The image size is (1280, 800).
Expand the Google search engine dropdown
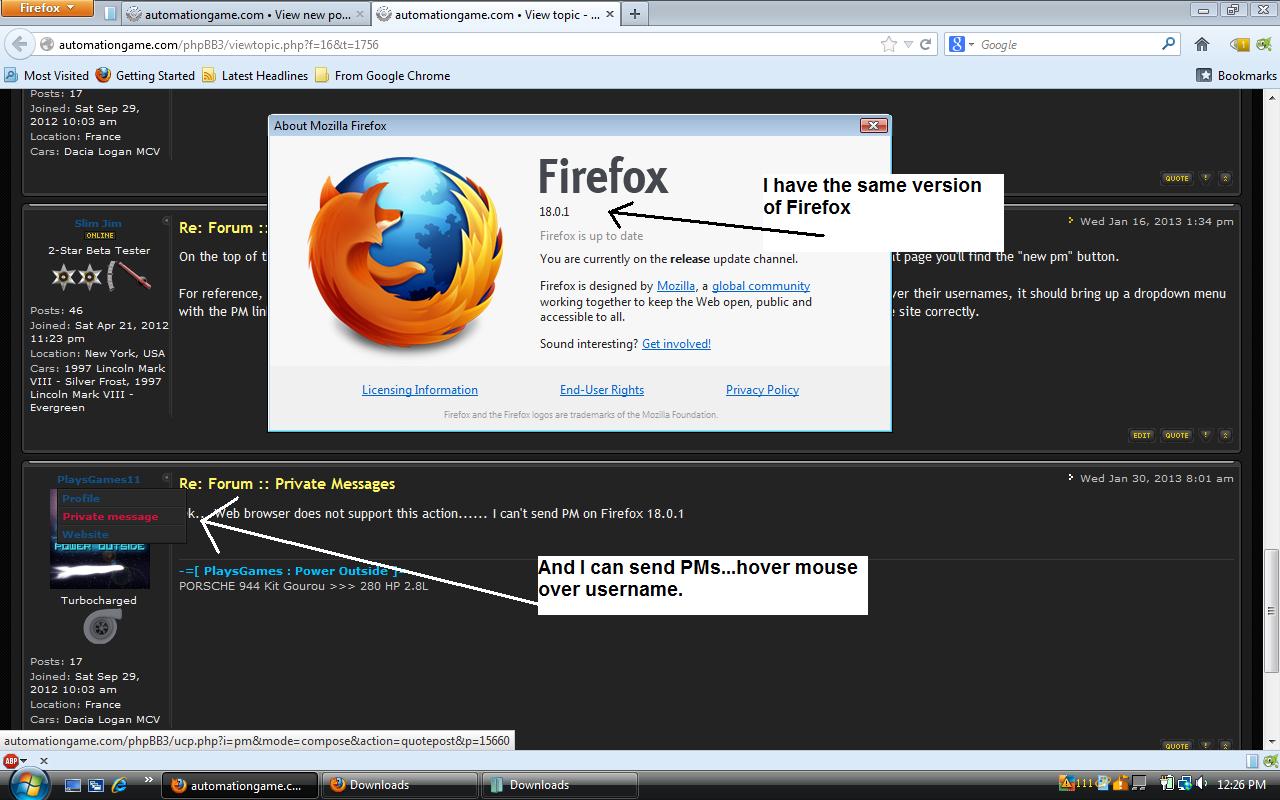962,44
